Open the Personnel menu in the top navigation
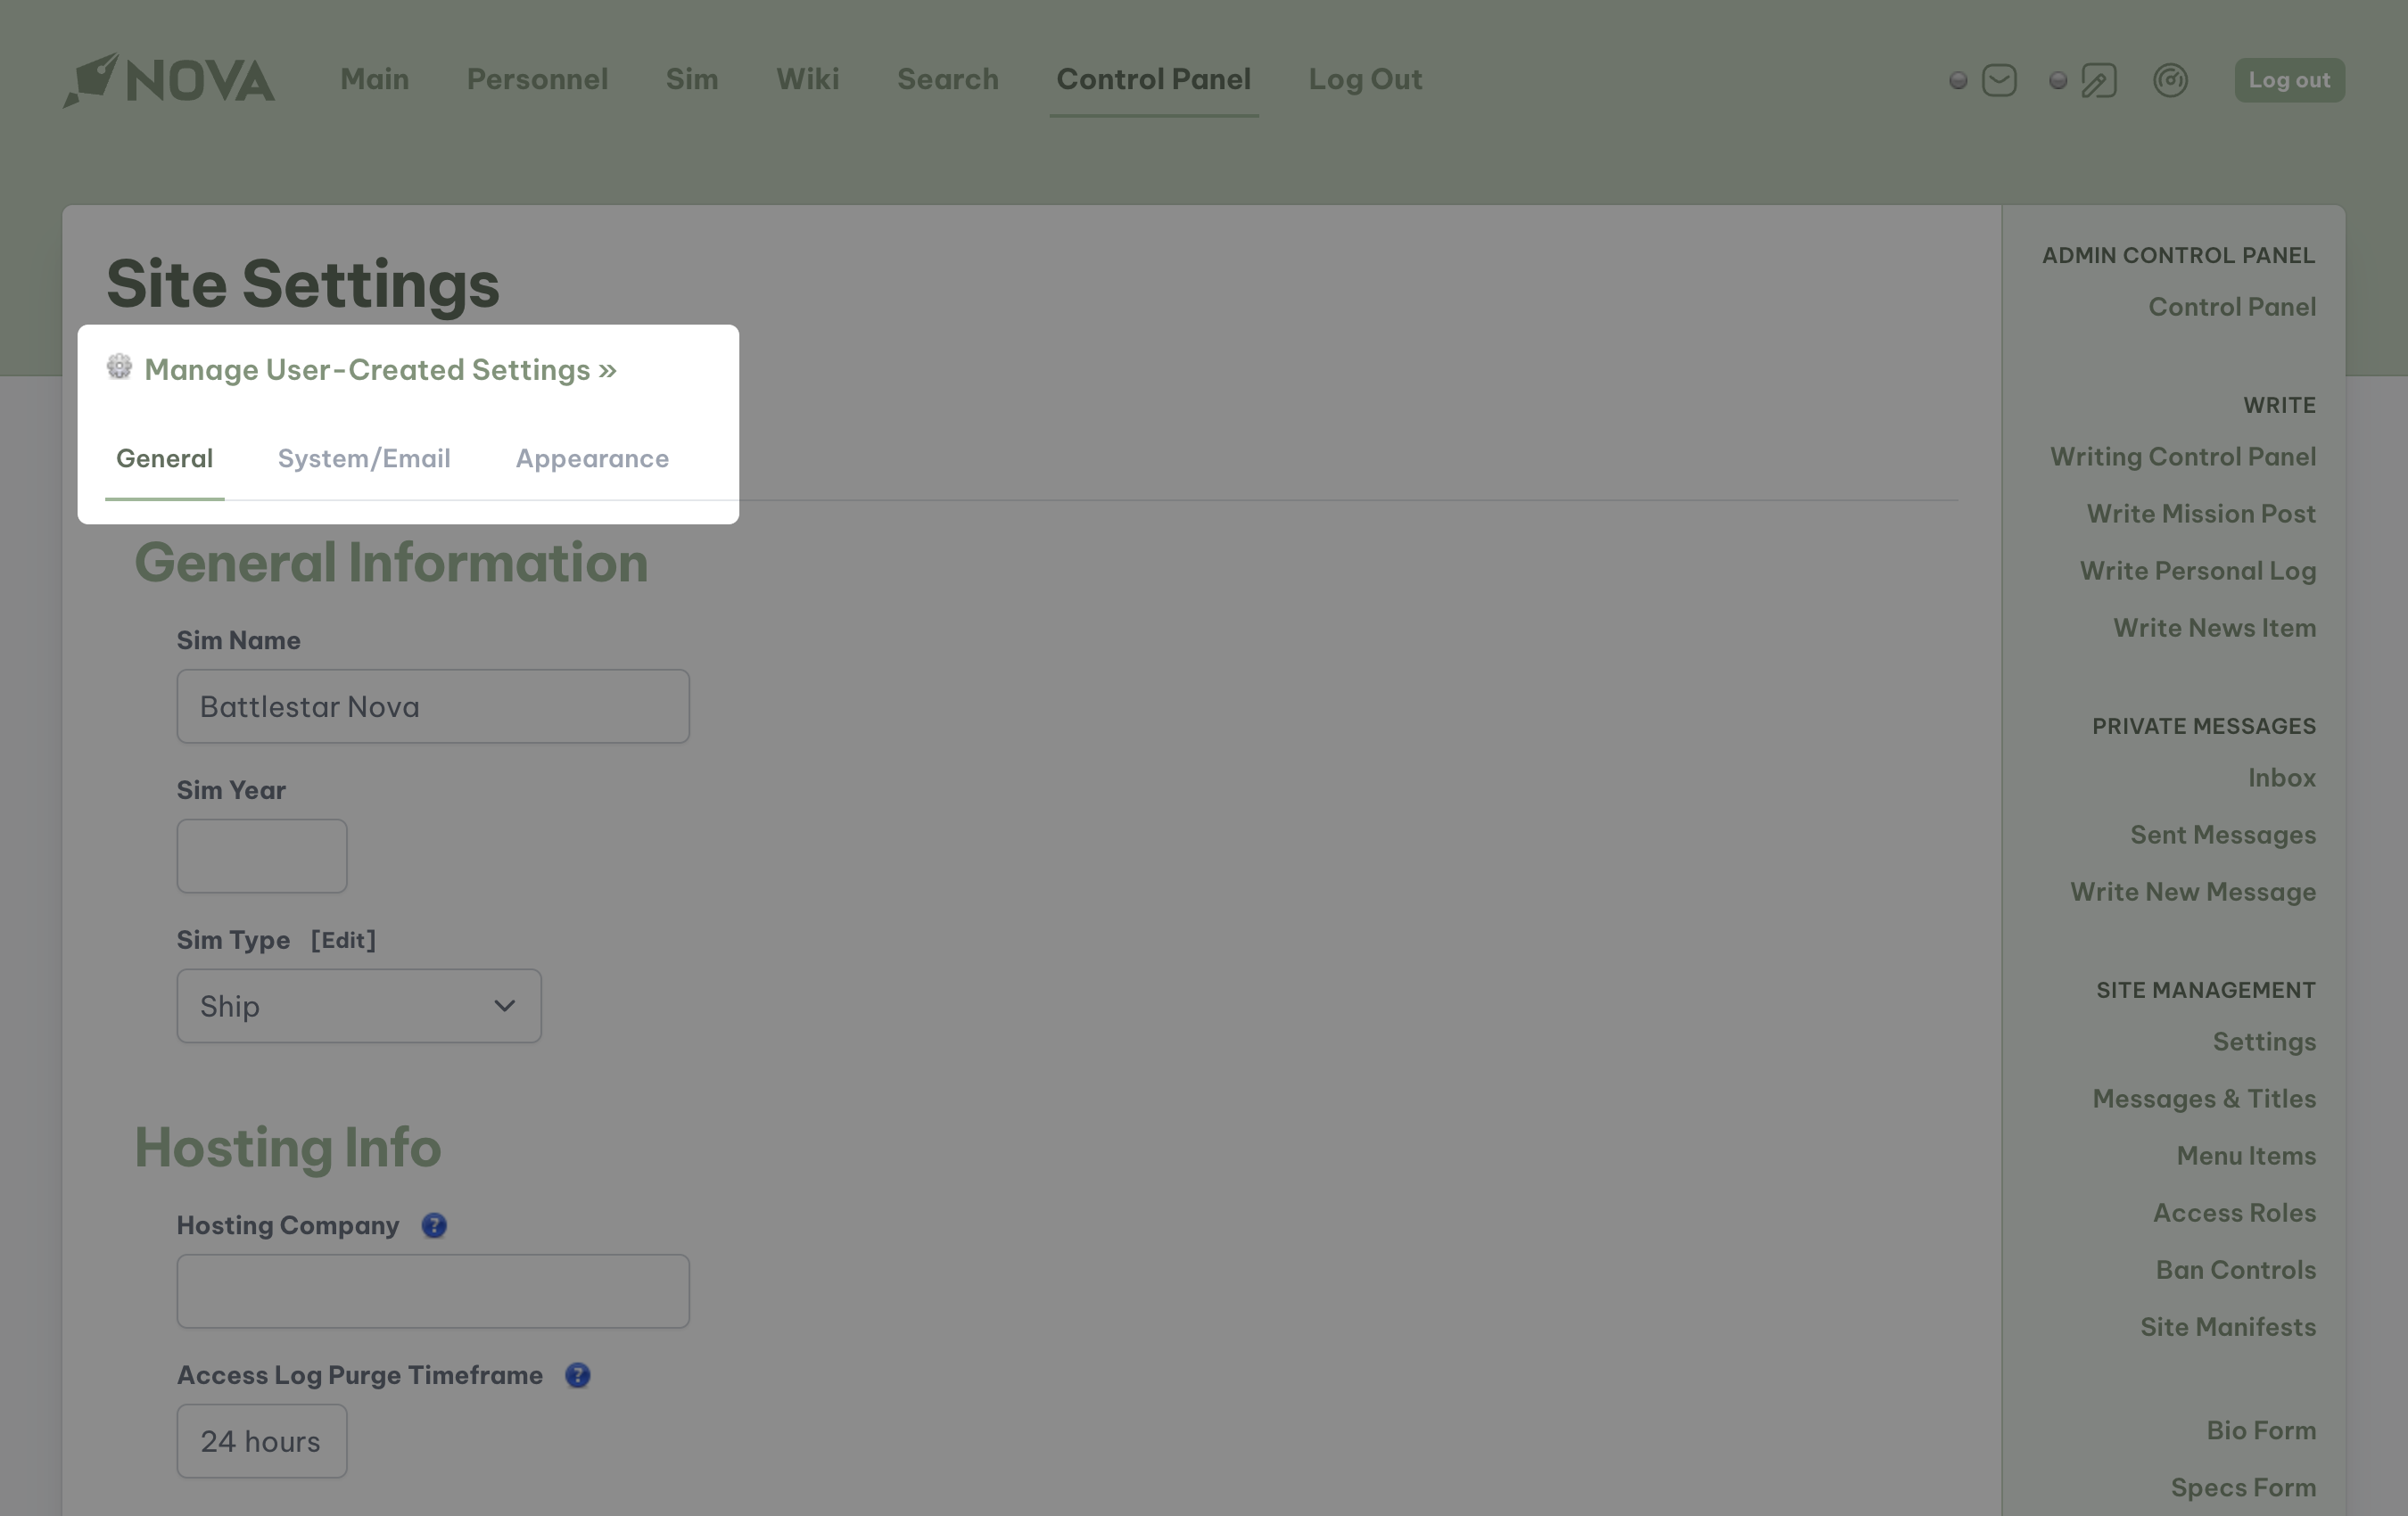This screenshot has height=1516, width=2408. [x=537, y=79]
